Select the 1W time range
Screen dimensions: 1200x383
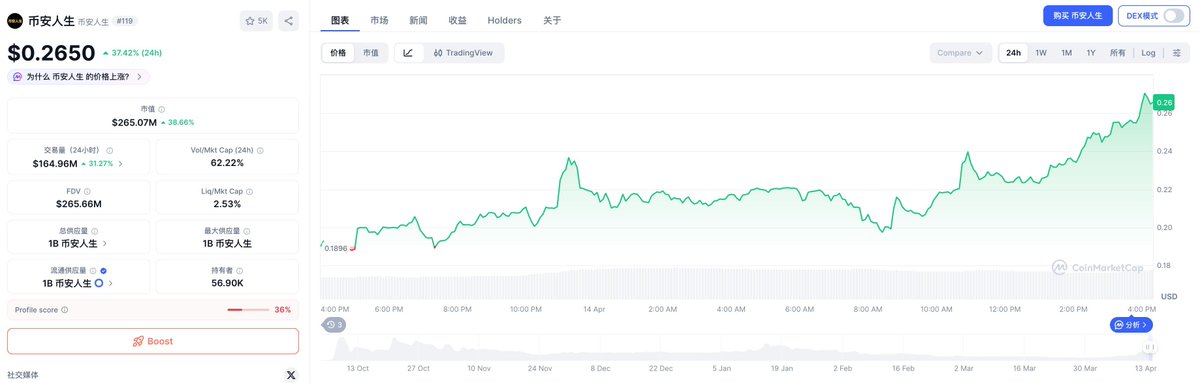[x=1041, y=53]
